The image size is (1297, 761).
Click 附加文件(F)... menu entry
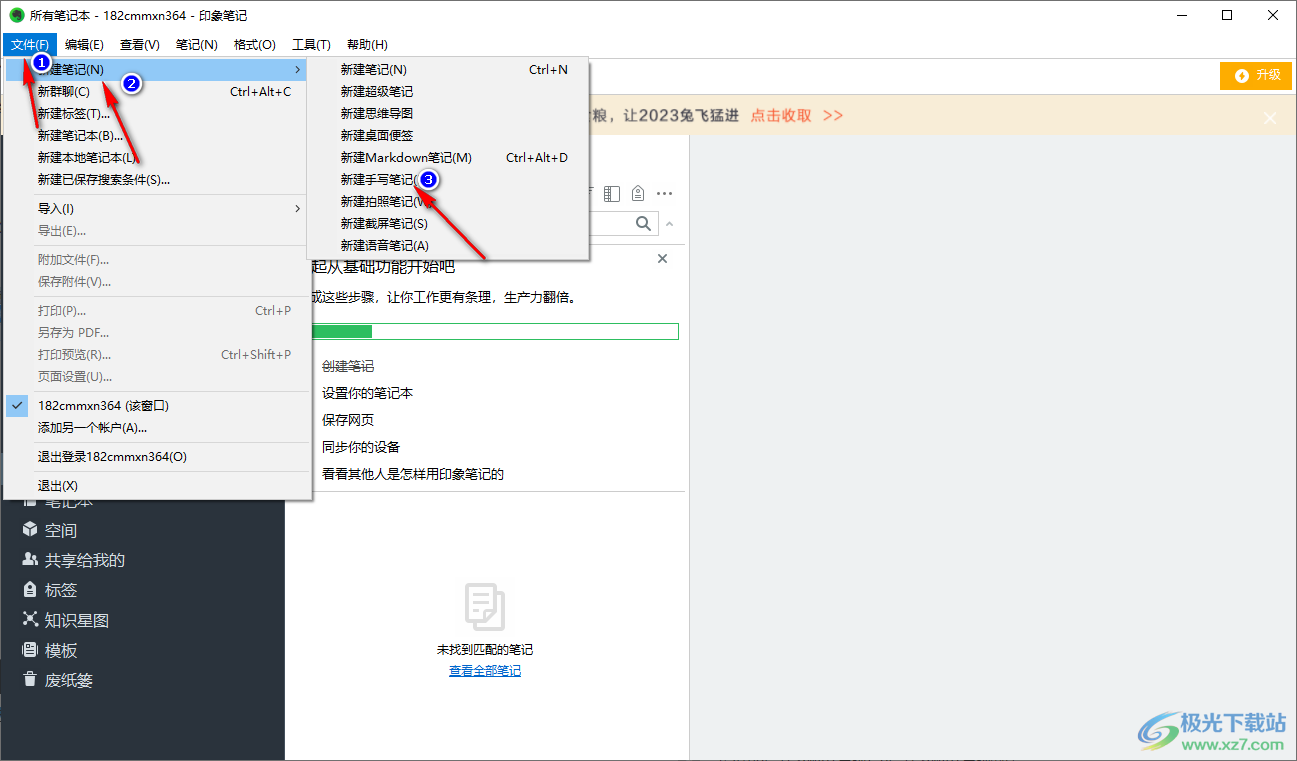point(158,260)
